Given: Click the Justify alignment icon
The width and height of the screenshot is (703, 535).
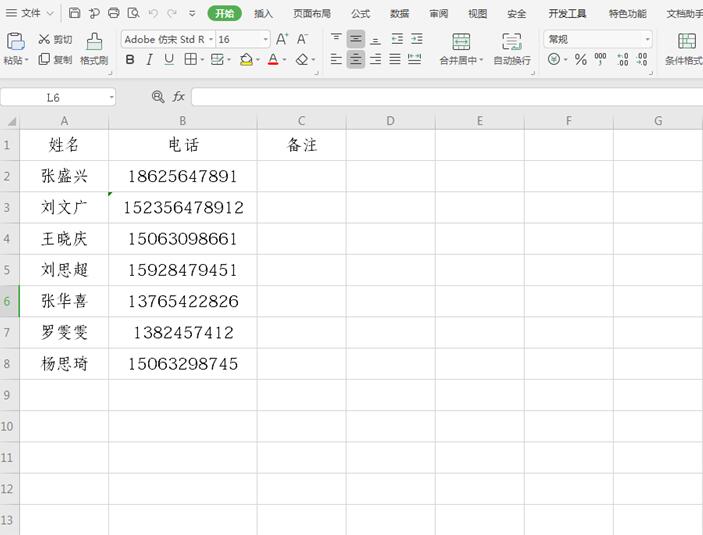Looking at the screenshot, I should [395, 59].
